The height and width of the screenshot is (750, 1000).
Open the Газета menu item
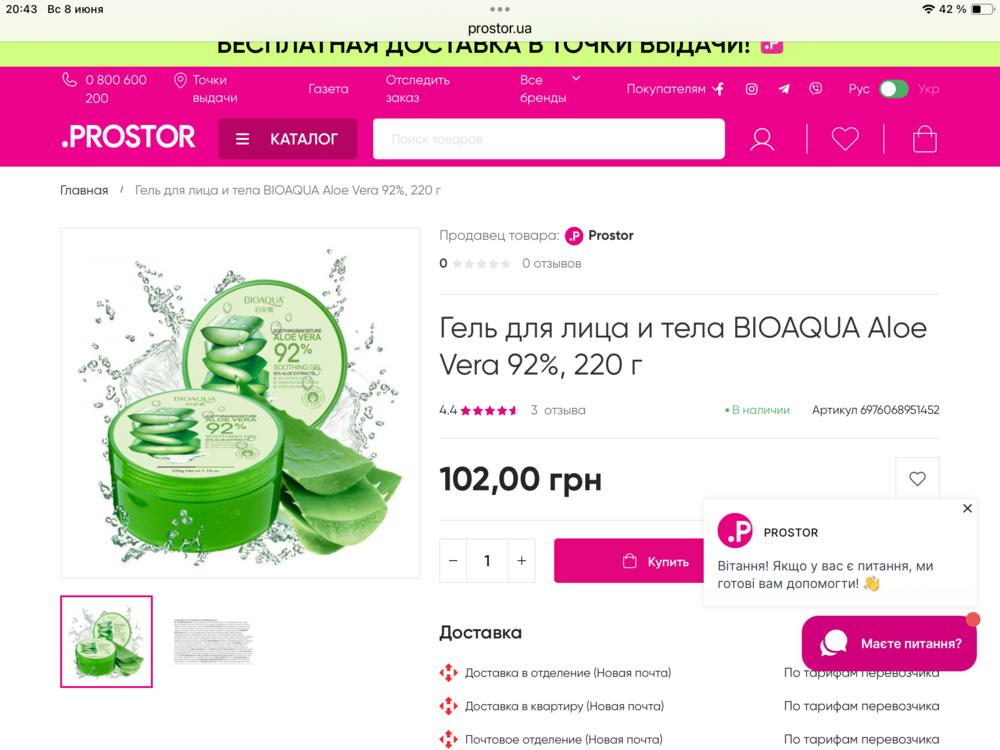tap(328, 89)
